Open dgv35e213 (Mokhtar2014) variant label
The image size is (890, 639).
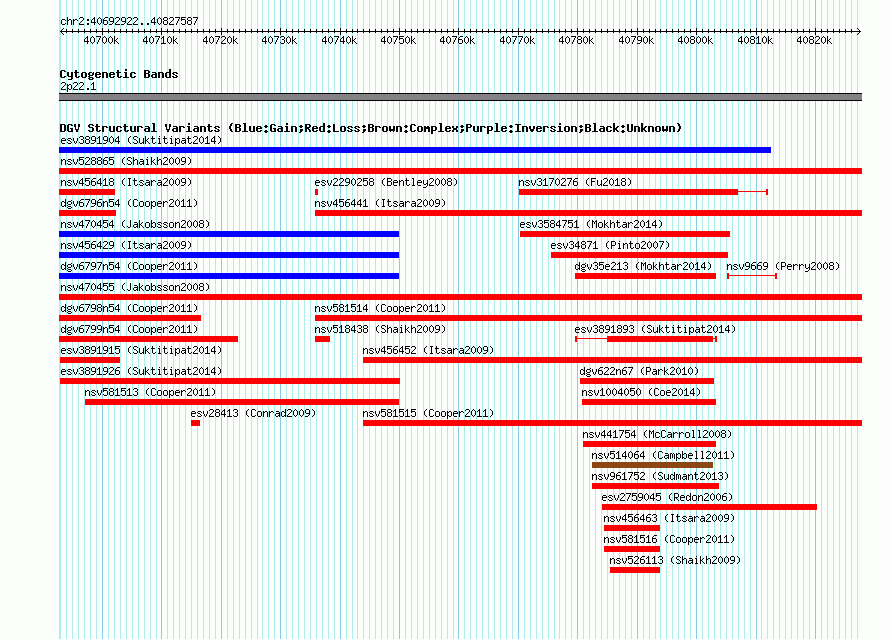pyautogui.click(x=643, y=266)
